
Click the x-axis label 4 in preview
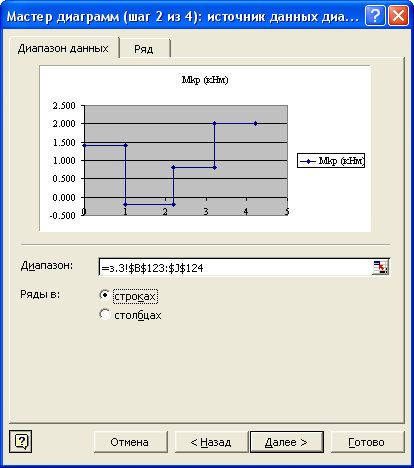[x=246, y=211]
